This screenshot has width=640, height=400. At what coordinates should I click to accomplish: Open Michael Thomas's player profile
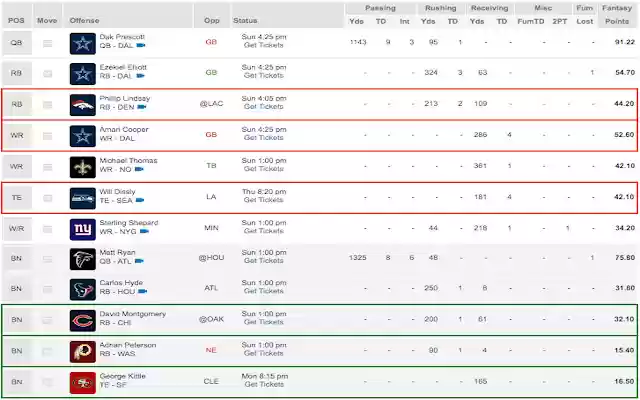[129, 160]
